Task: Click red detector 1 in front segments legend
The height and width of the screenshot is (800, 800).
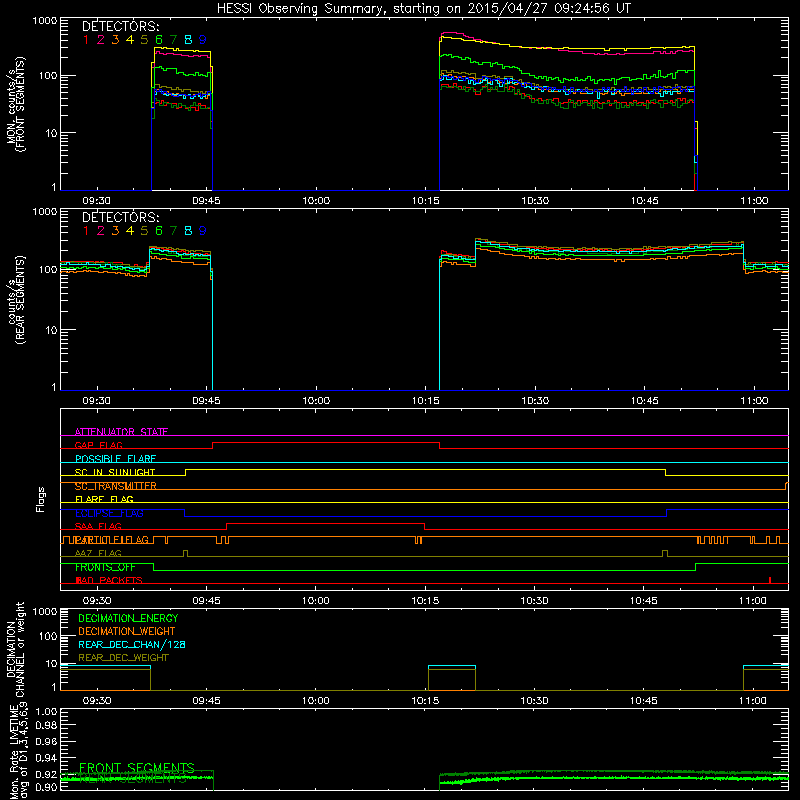Action: tap(86, 39)
